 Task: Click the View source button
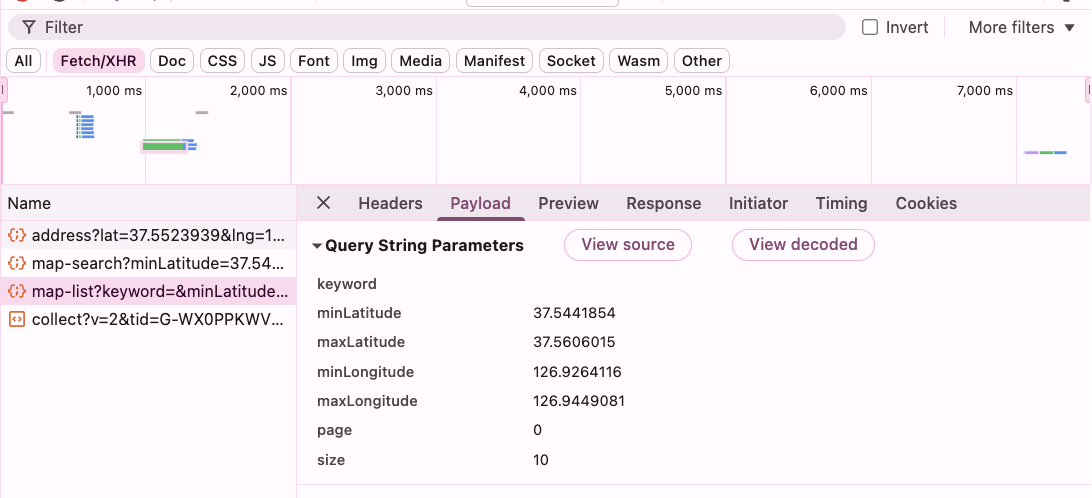pos(628,244)
